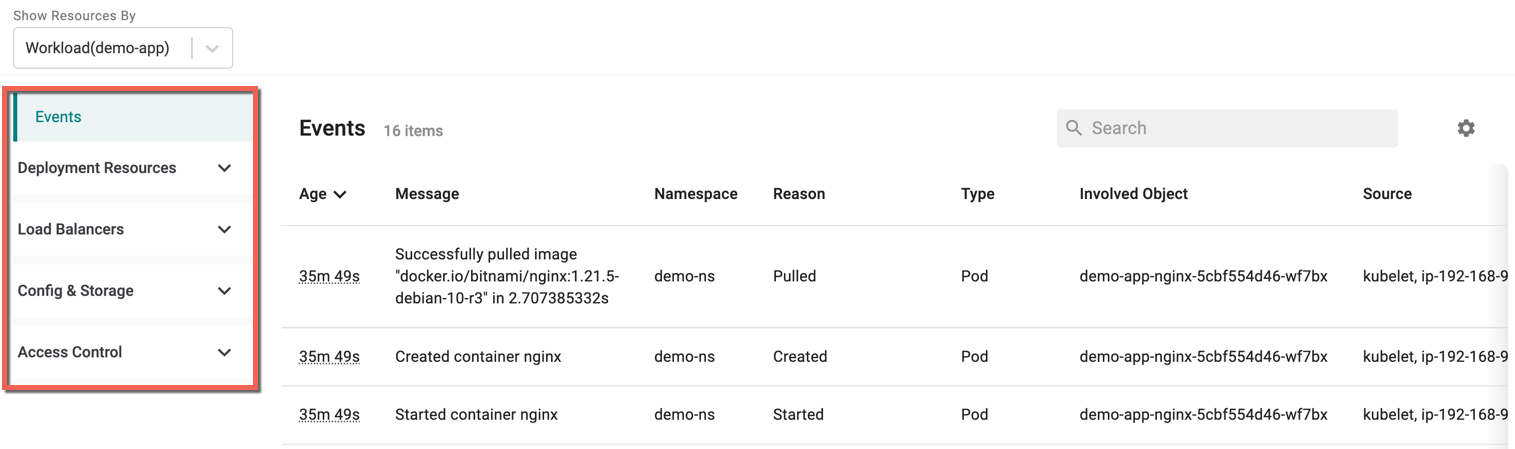This screenshot has width=1515, height=449.
Task: Expand the Deployment Resources chevron
Action: (x=224, y=168)
